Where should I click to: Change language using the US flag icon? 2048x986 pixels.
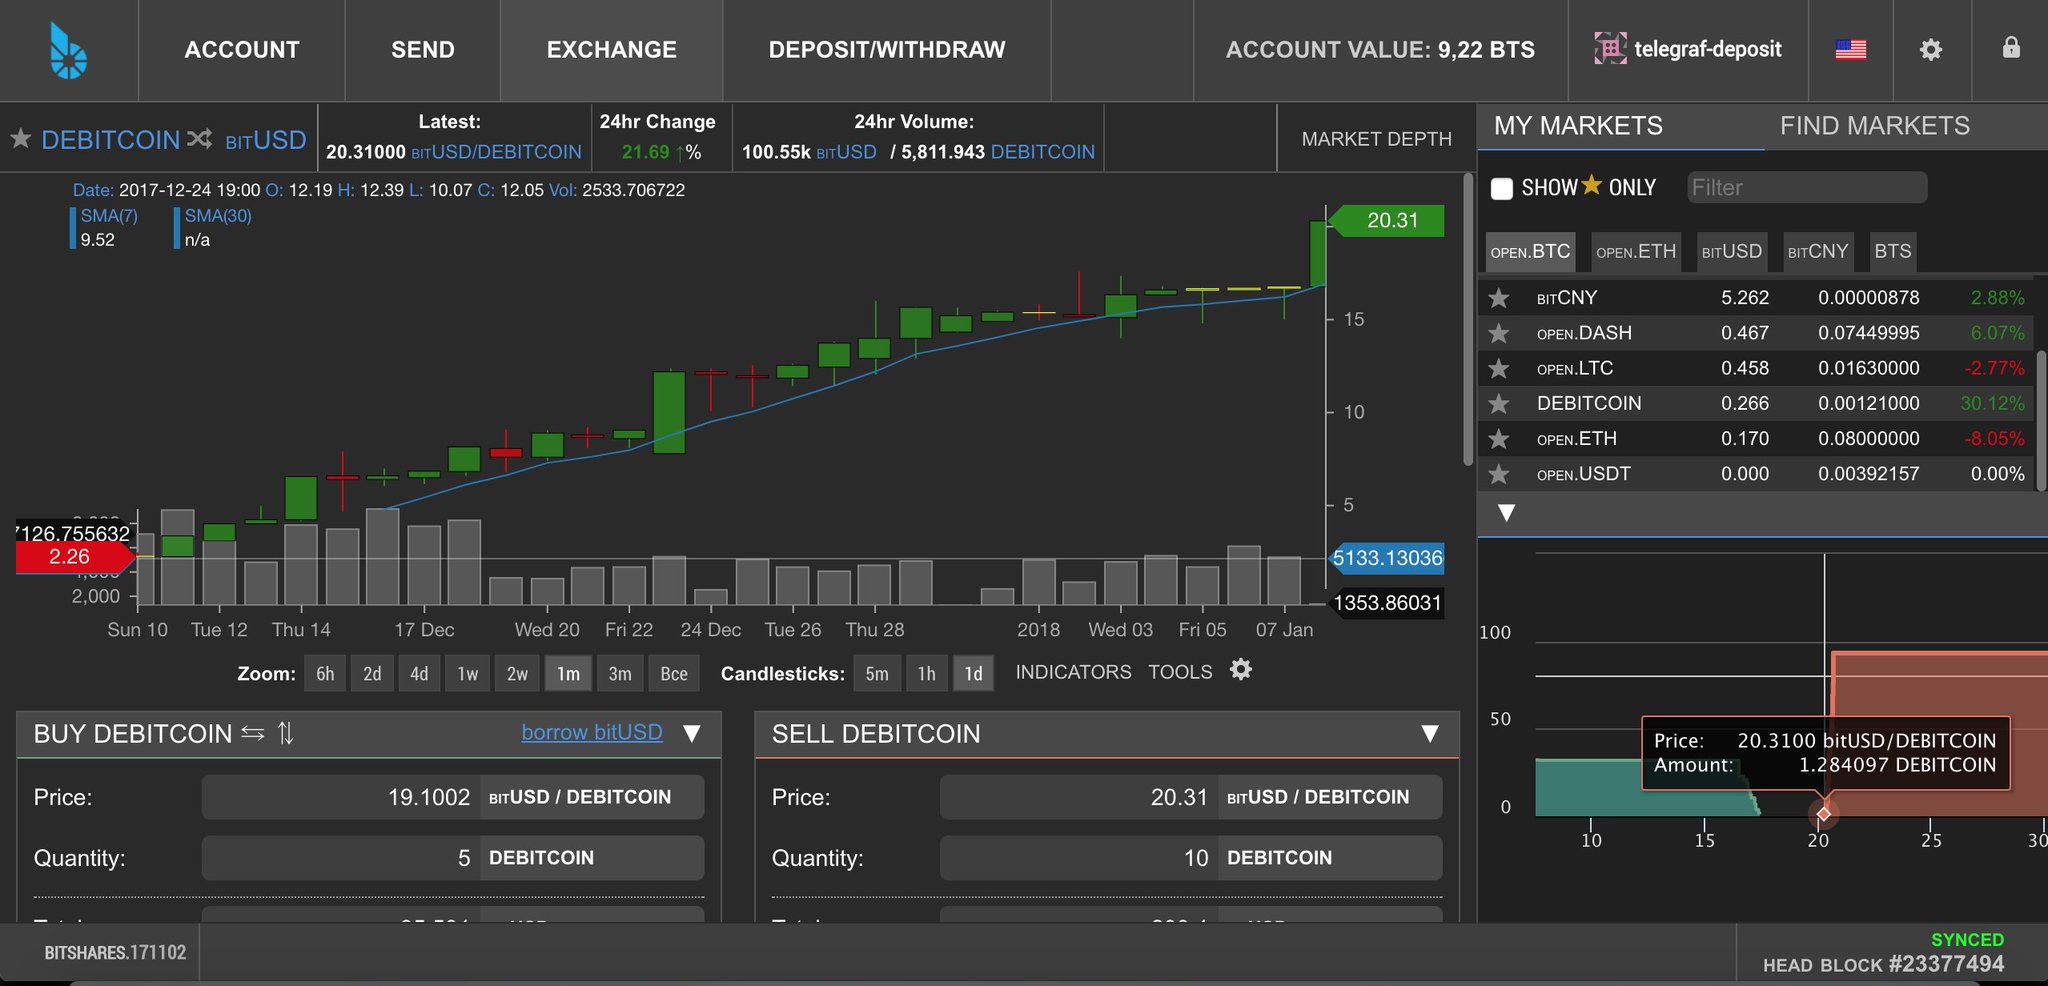[1851, 49]
